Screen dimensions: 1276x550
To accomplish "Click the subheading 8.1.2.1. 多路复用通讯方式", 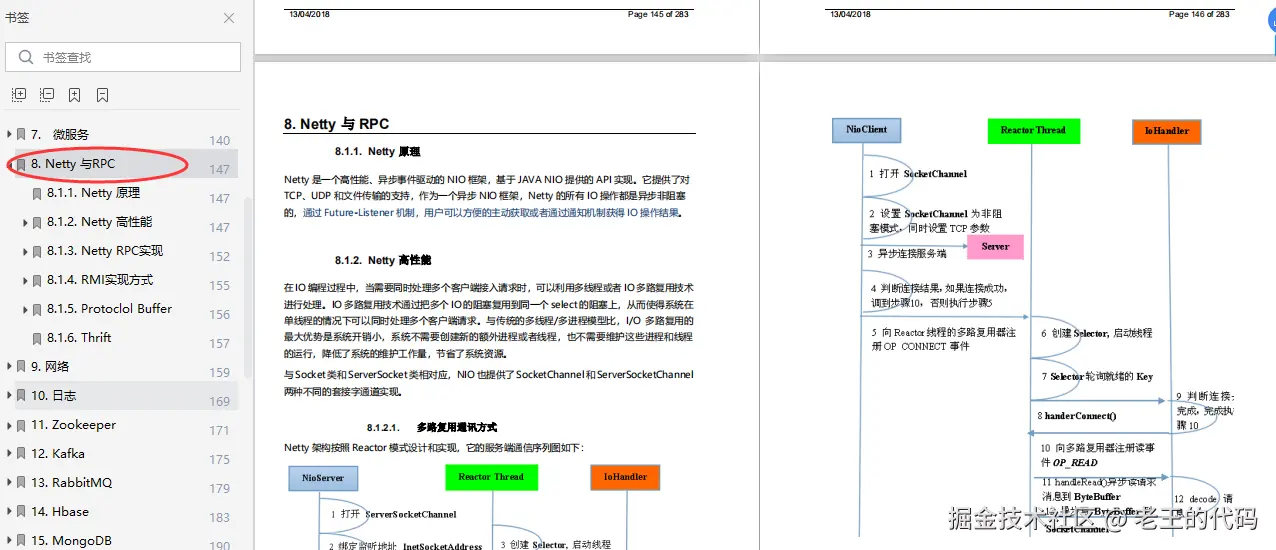I will click(x=432, y=427).
